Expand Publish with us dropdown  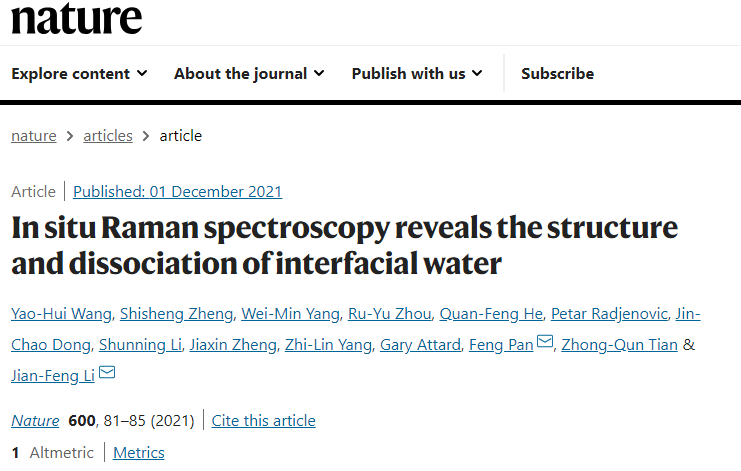[417, 74]
